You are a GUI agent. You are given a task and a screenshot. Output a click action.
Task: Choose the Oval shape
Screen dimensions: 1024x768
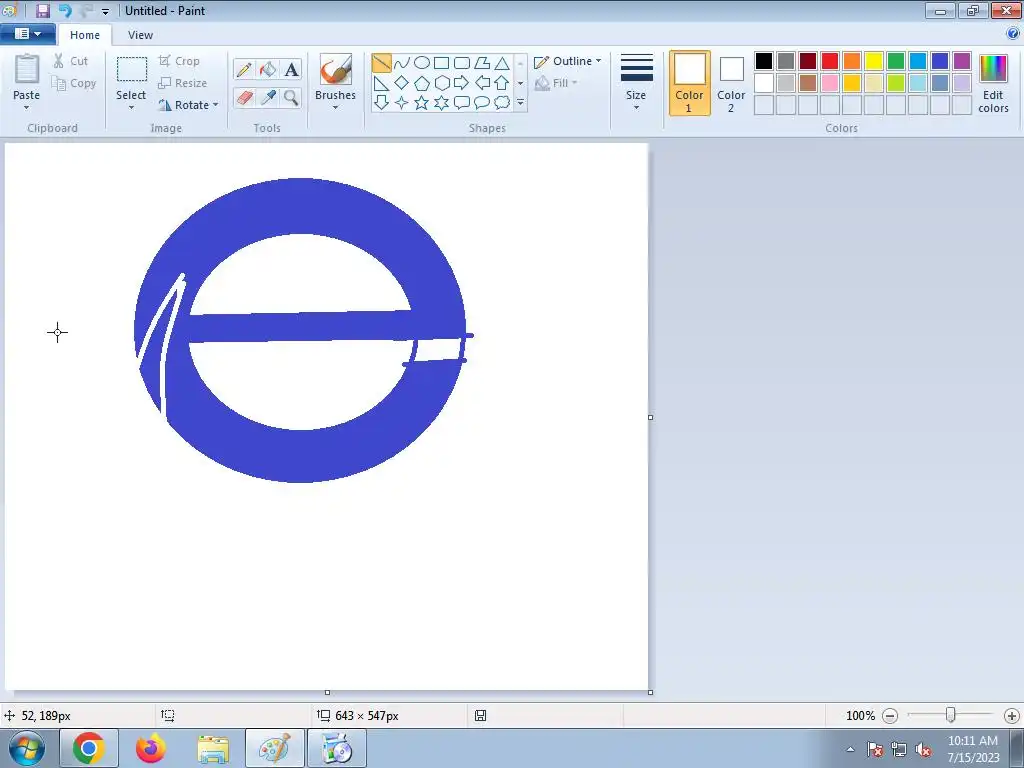click(x=422, y=63)
